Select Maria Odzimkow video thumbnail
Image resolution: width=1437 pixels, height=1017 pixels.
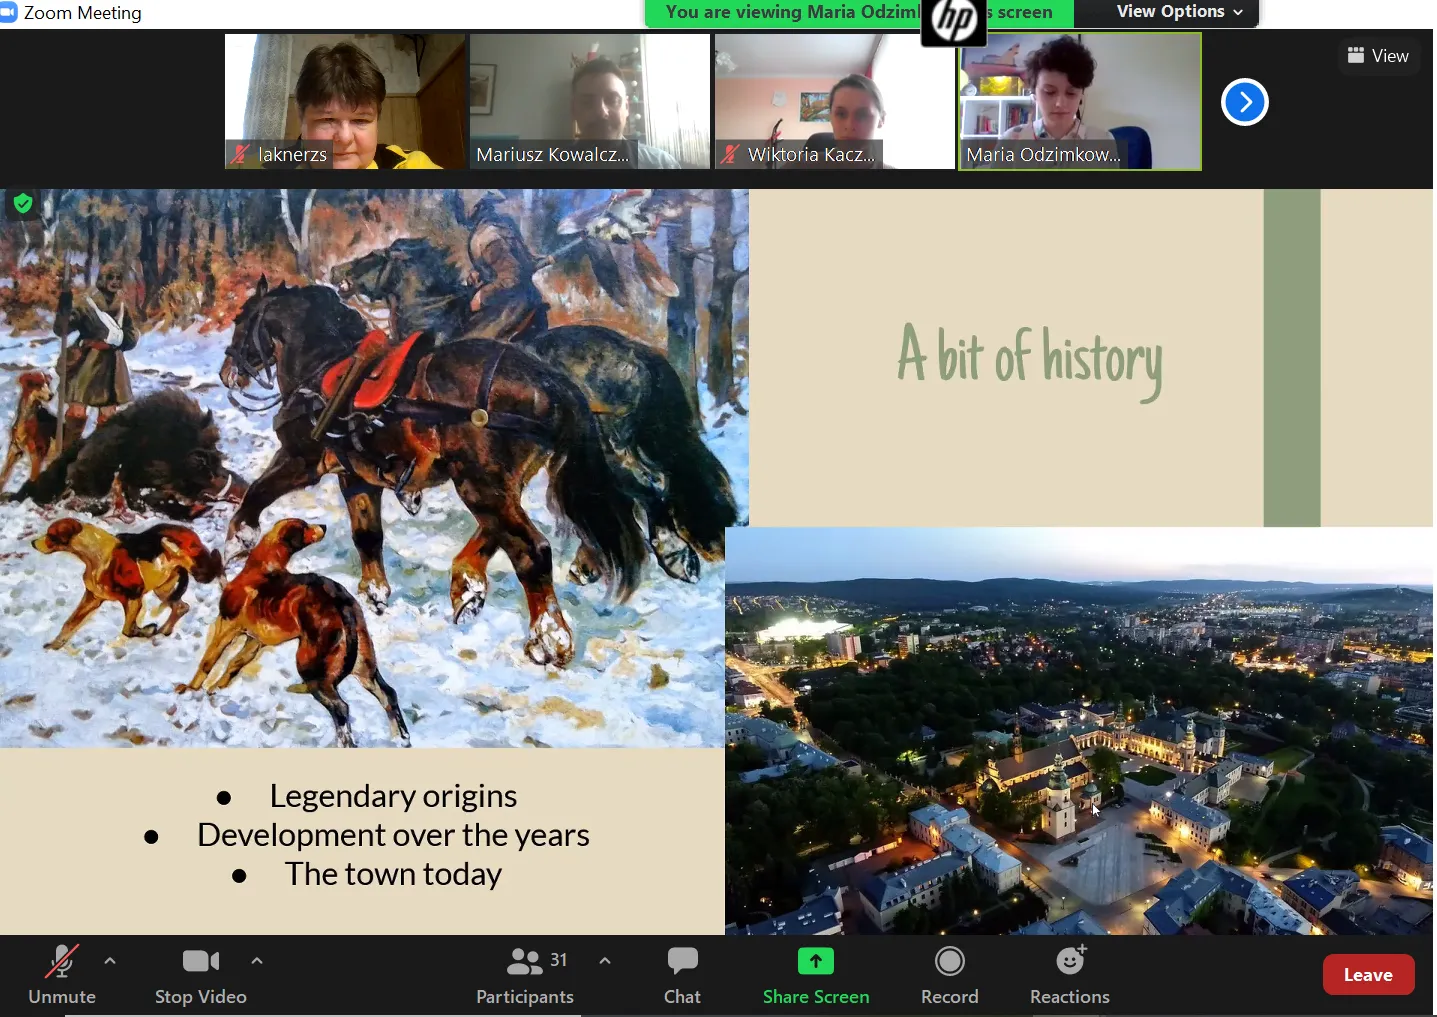point(1080,101)
